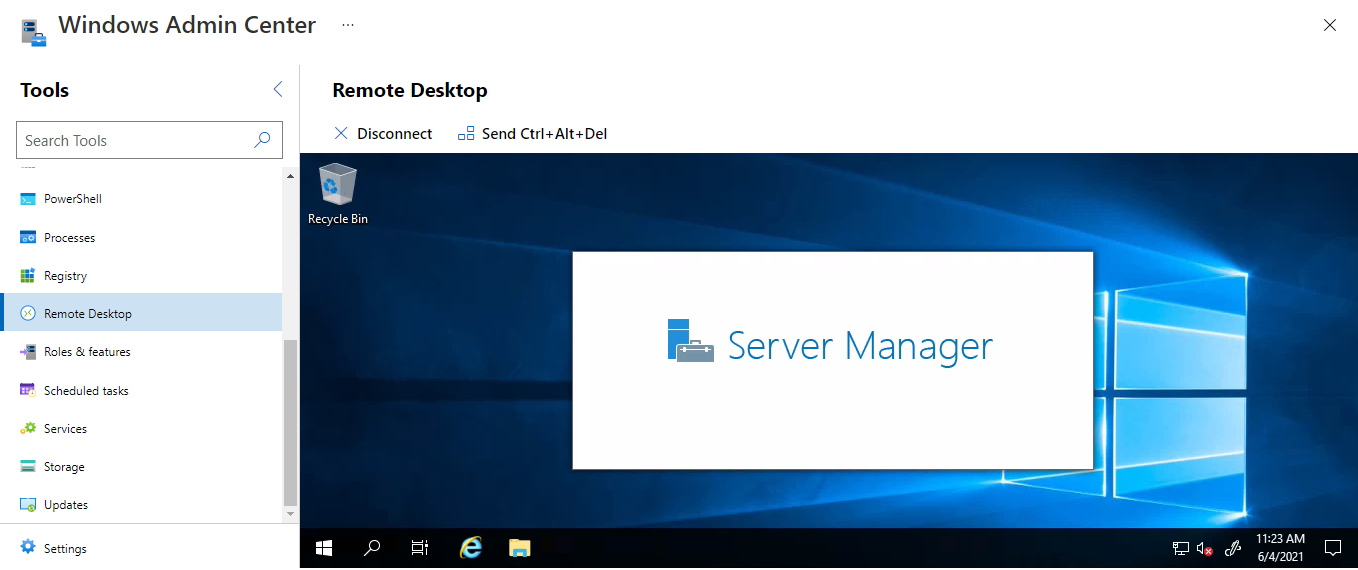The width and height of the screenshot is (1358, 570).
Task: Click the network tray icon
Action: [x=1181, y=548]
